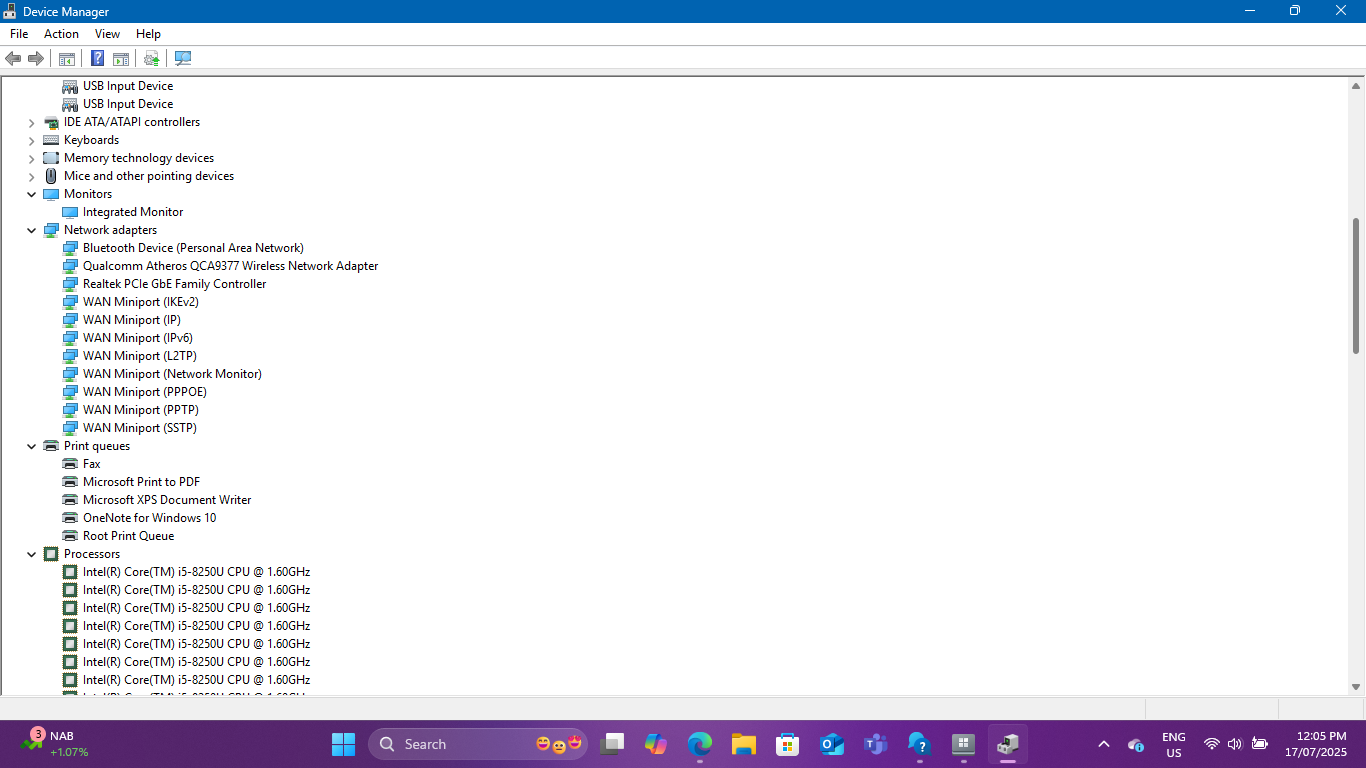Click adapter icon beside WAN Miniport (PPPOE)
This screenshot has width=1366, height=768.
[70, 392]
